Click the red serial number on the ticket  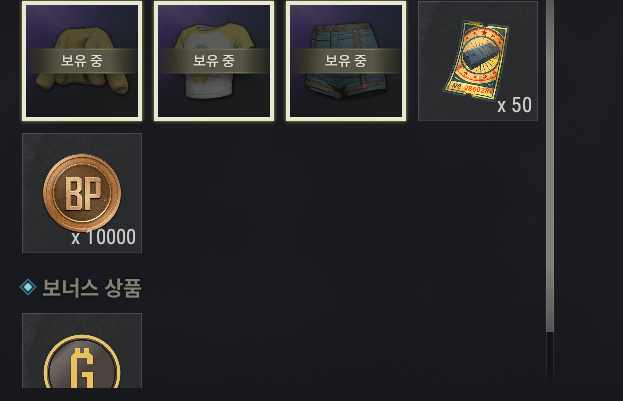pyautogui.click(x=478, y=89)
